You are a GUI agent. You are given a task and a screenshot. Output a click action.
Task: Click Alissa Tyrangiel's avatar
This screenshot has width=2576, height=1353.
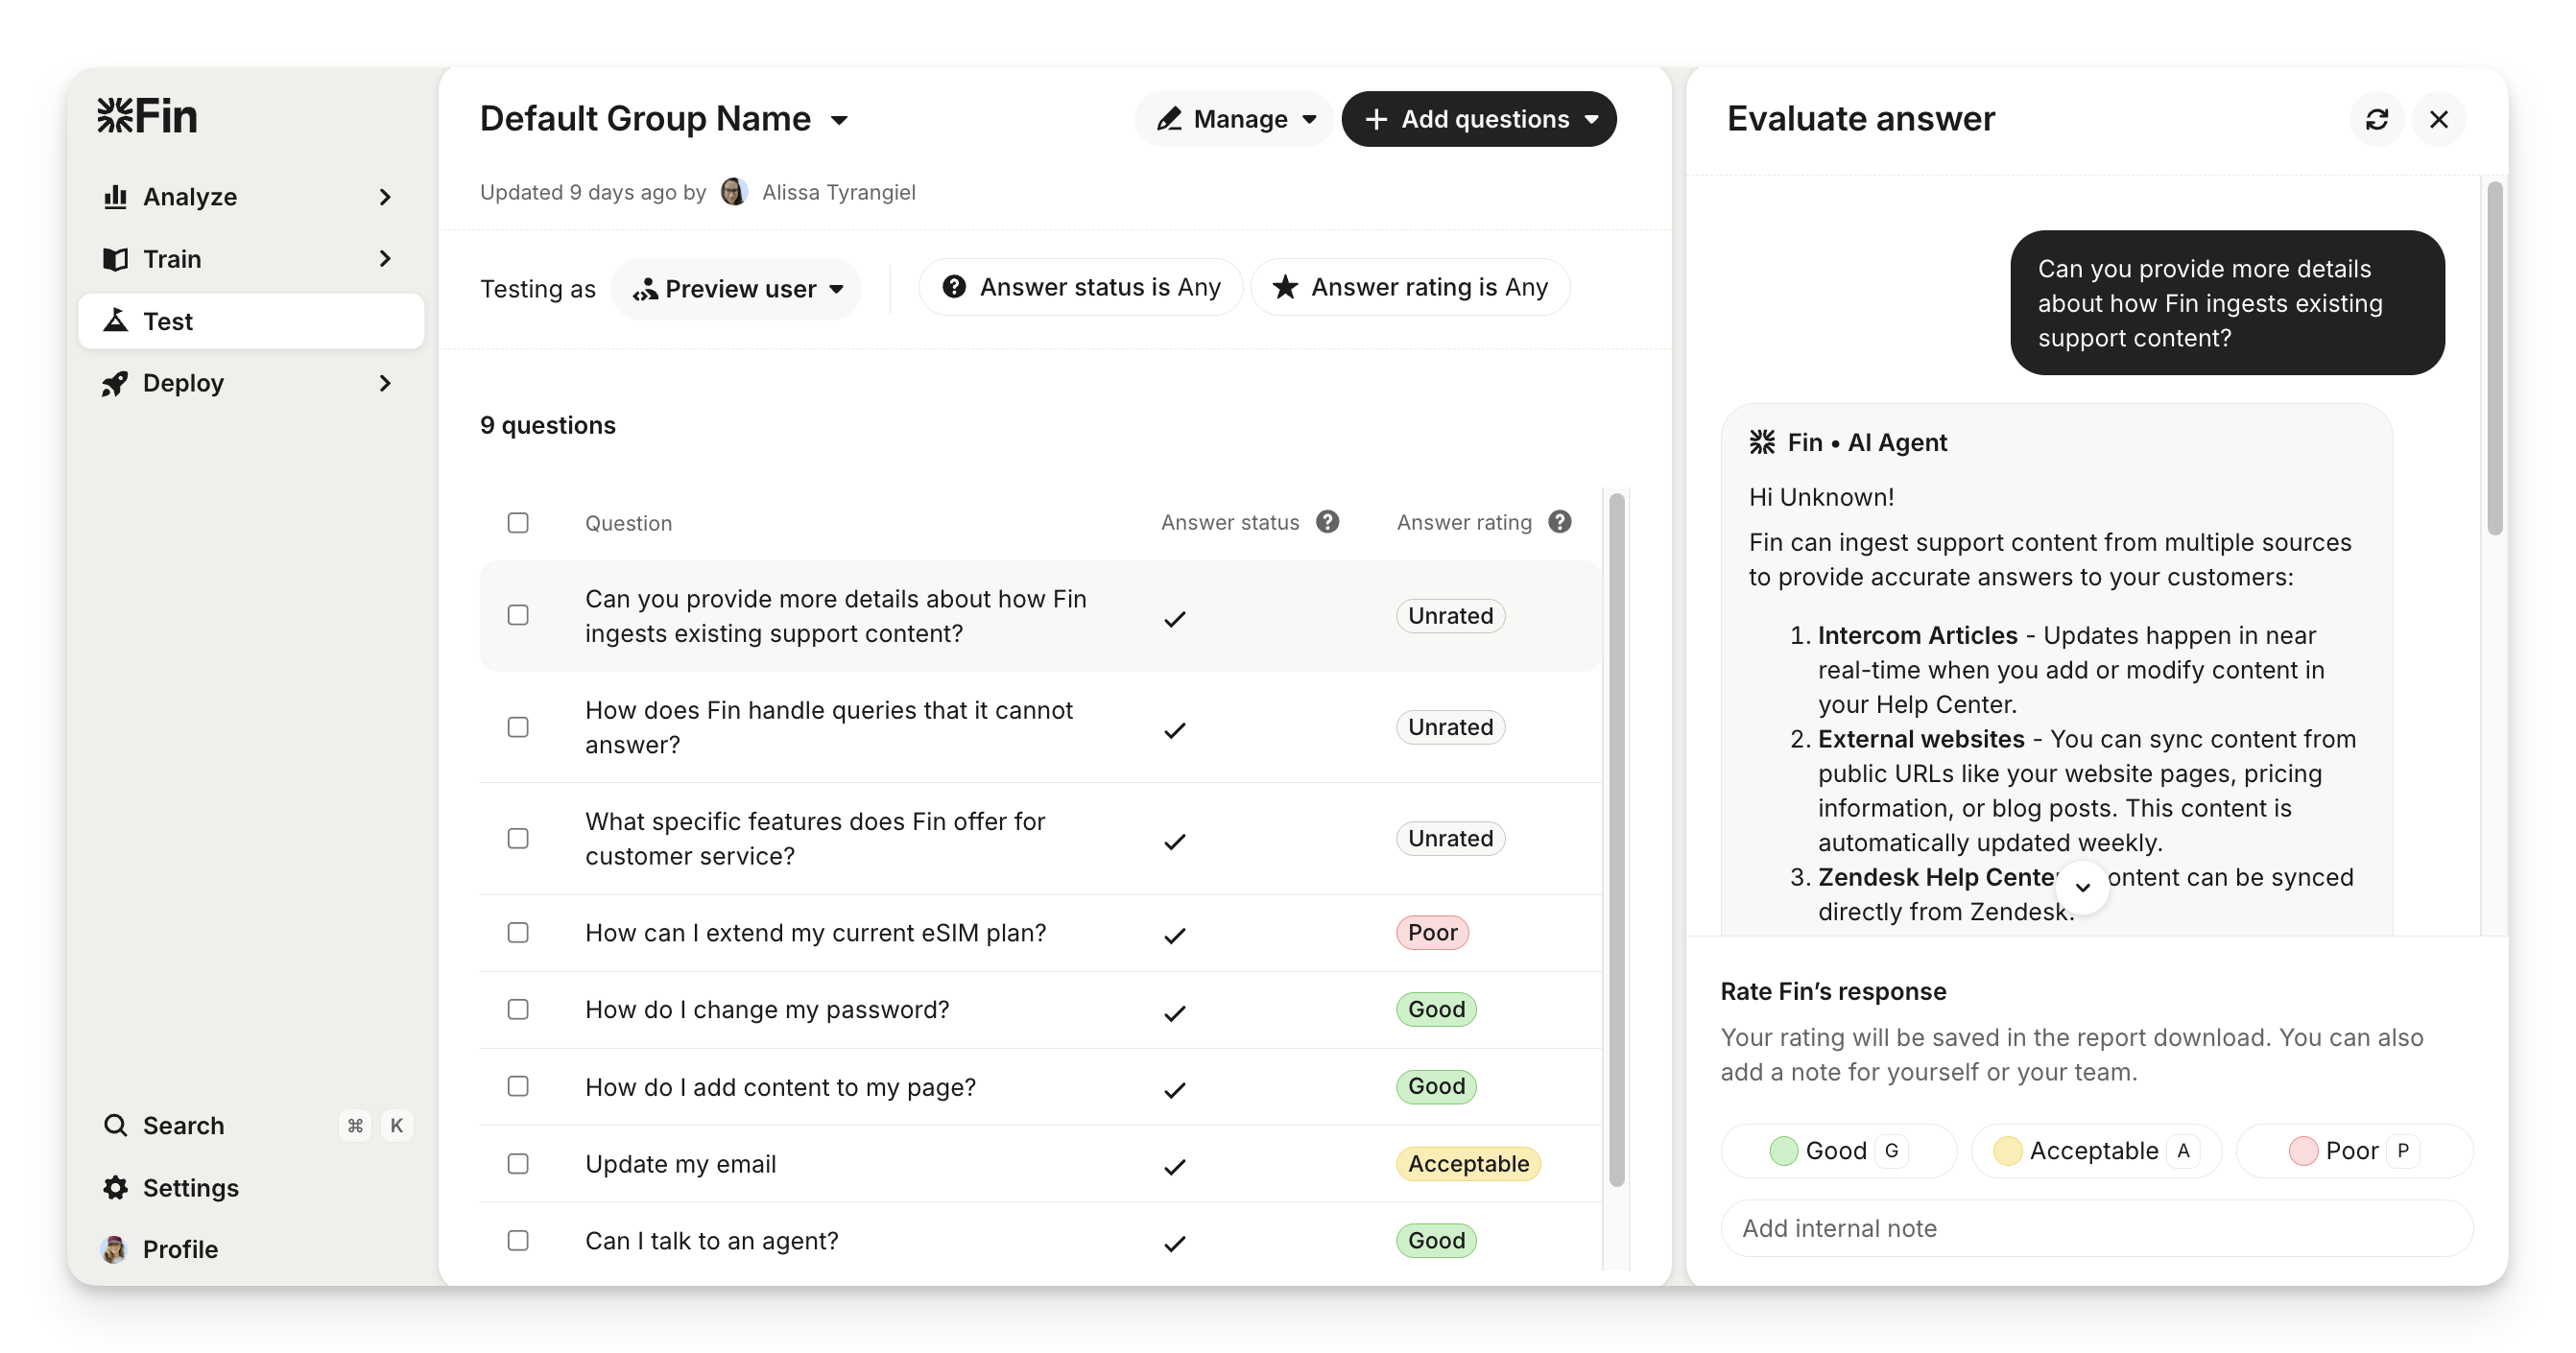(x=734, y=192)
